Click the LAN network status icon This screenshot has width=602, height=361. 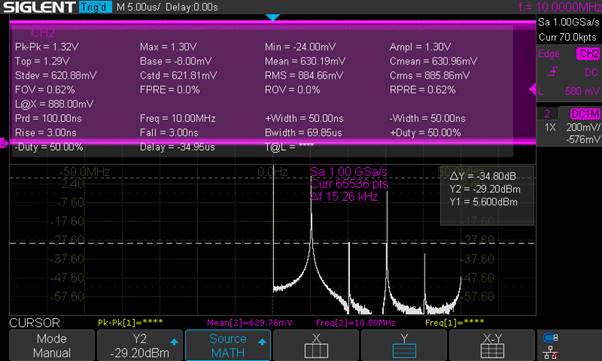551,353
